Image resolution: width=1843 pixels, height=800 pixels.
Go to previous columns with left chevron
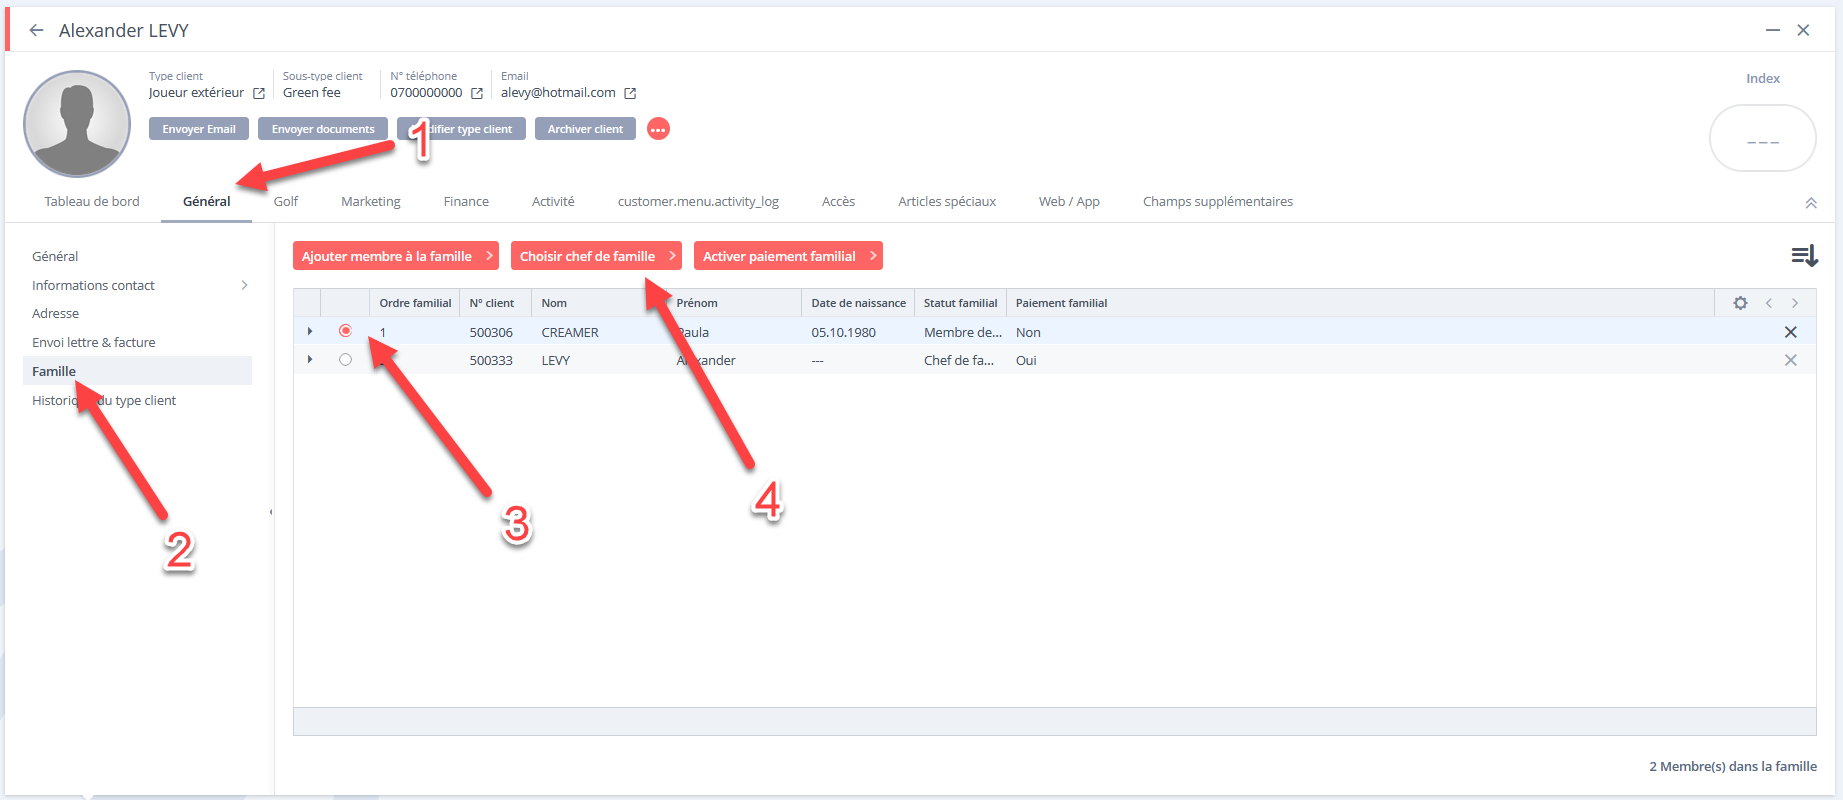click(x=1768, y=303)
